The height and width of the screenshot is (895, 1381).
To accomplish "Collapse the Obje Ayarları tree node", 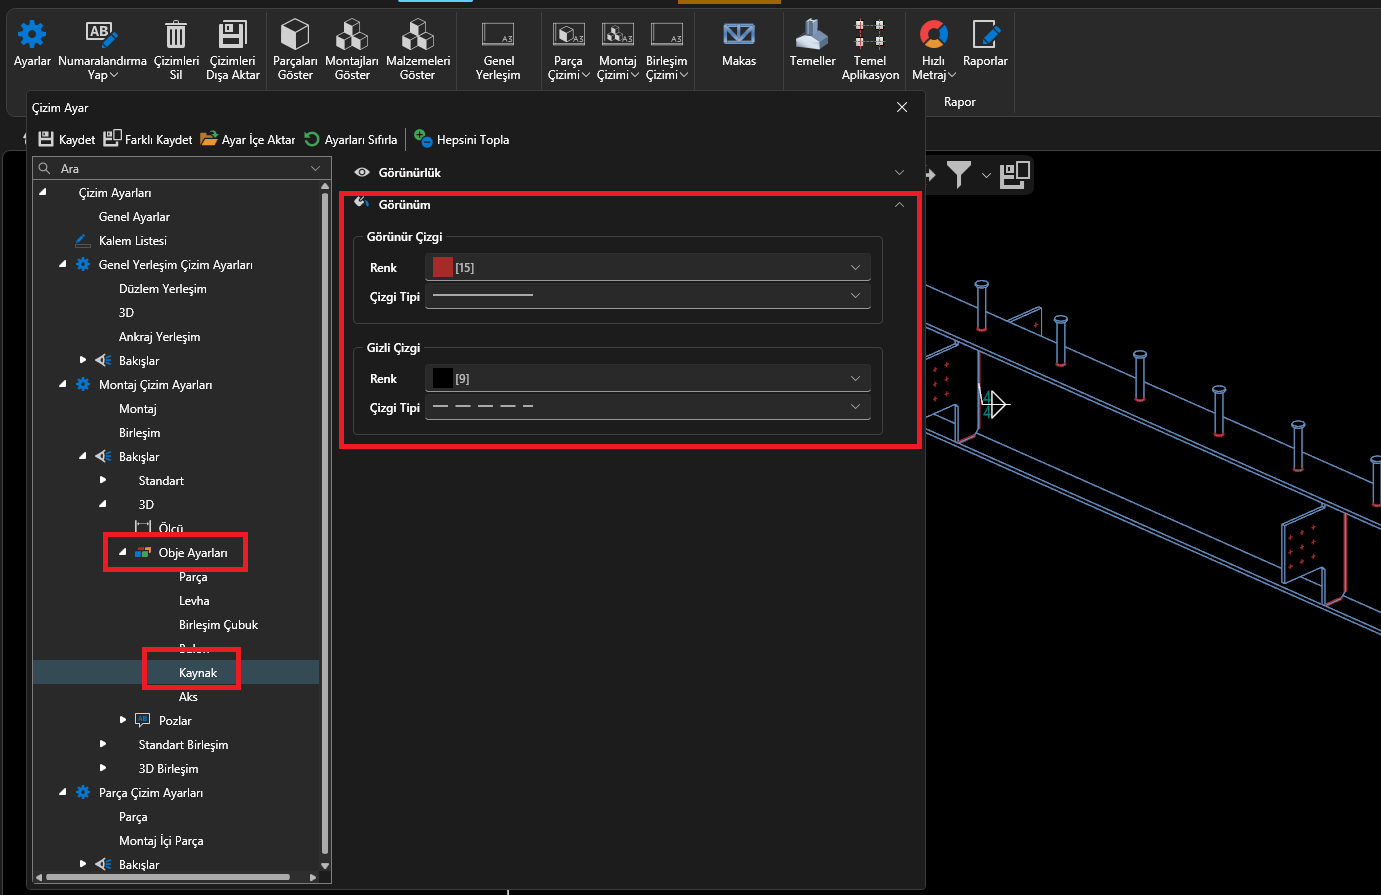I will click(x=123, y=553).
